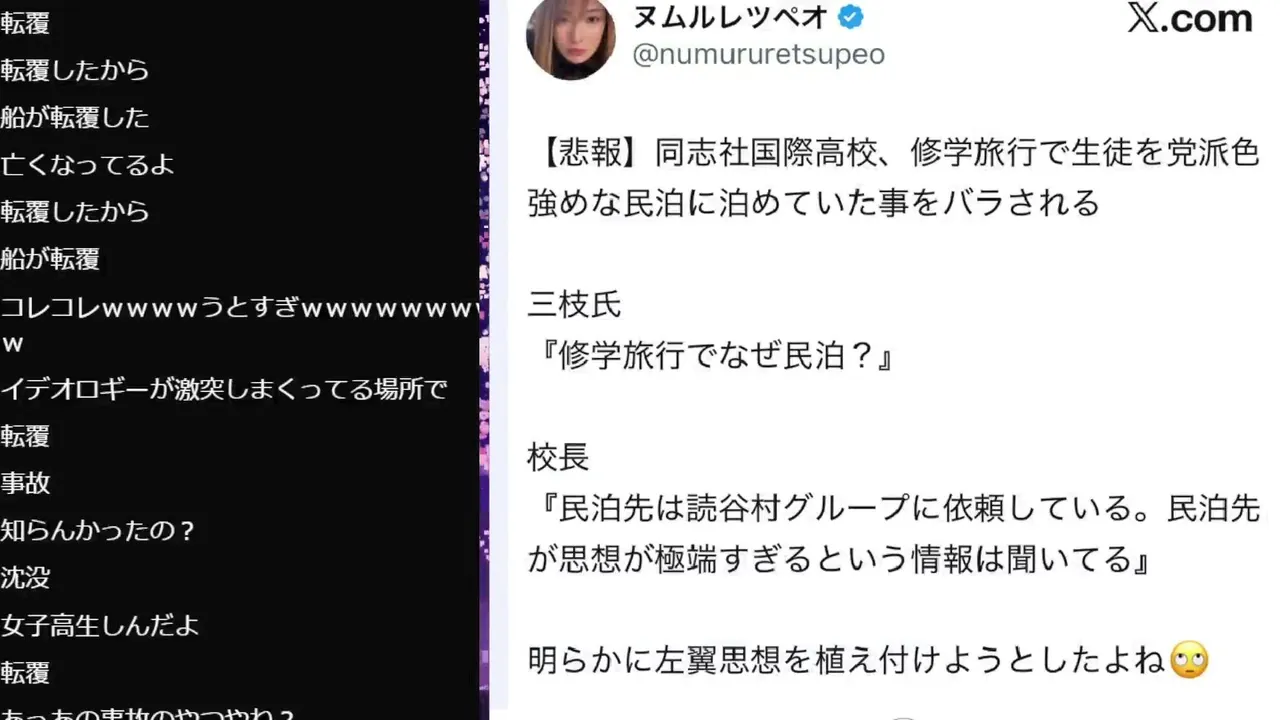Select the tweet headline starting with 【悲報】
The width and height of the screenshot is (1280, 720).
(x=893, y=178)
